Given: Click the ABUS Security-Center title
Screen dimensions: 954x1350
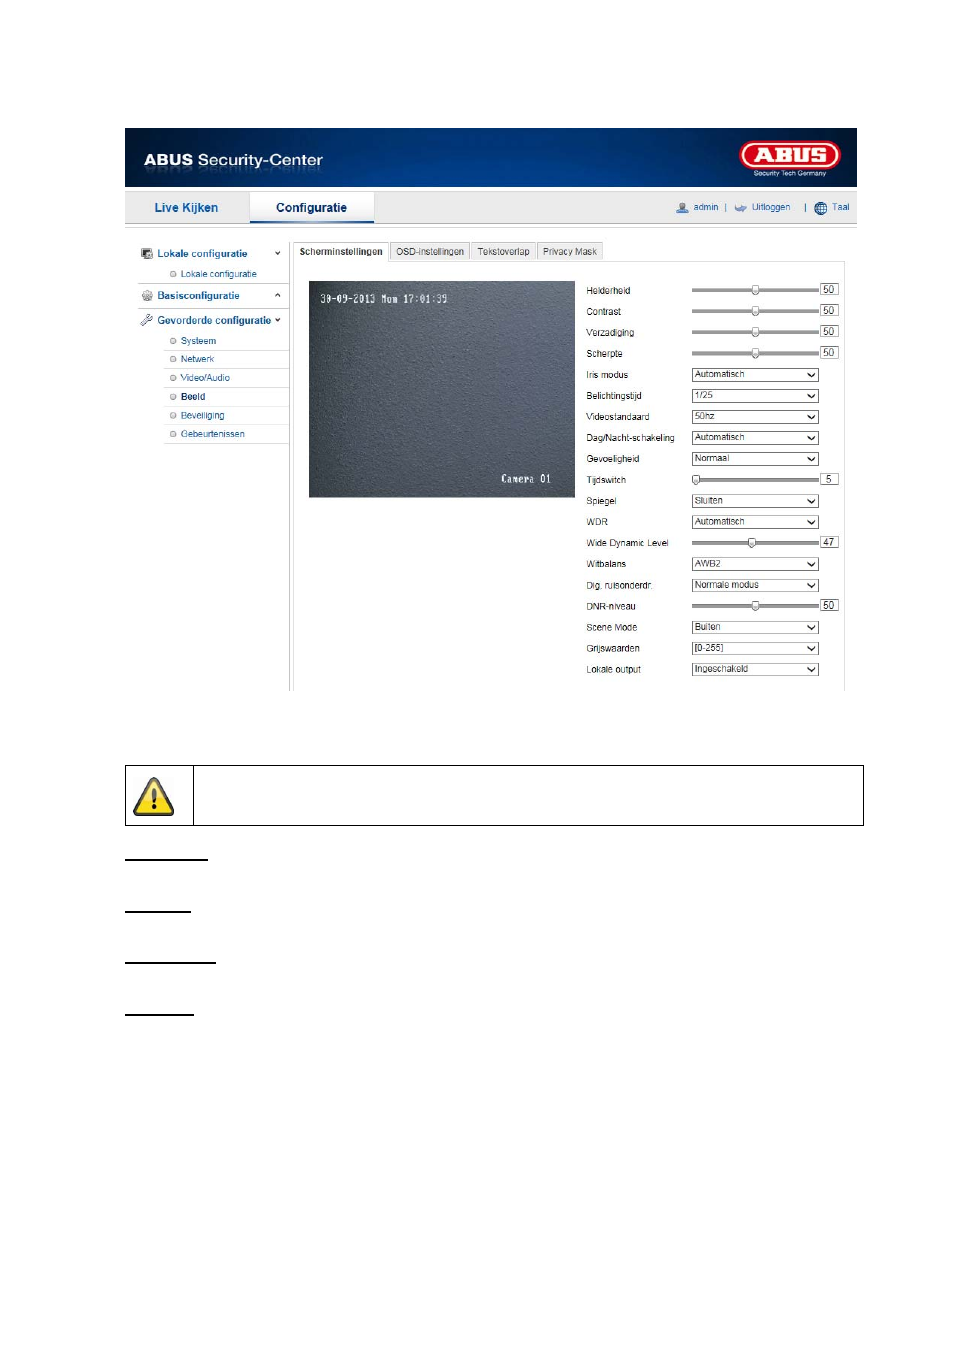Looking at the screenshot, I should (233, 160).
